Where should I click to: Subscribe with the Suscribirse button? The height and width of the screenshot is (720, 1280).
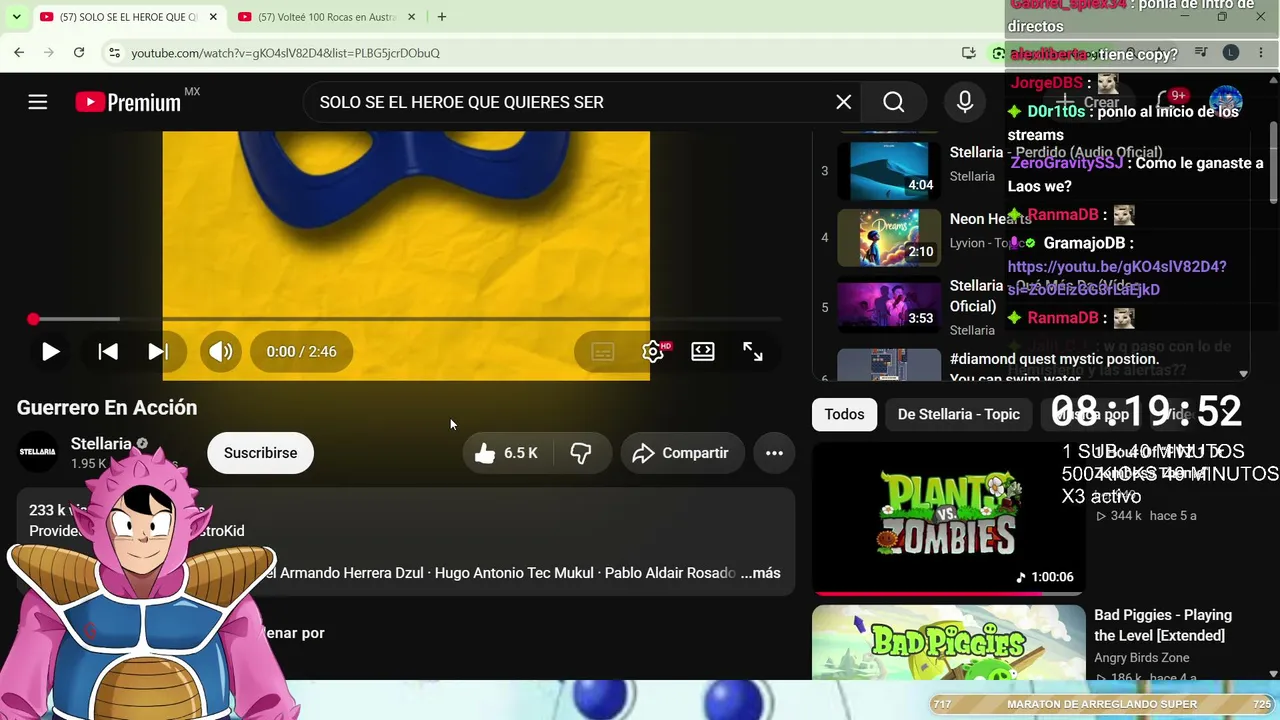[260, 453]
